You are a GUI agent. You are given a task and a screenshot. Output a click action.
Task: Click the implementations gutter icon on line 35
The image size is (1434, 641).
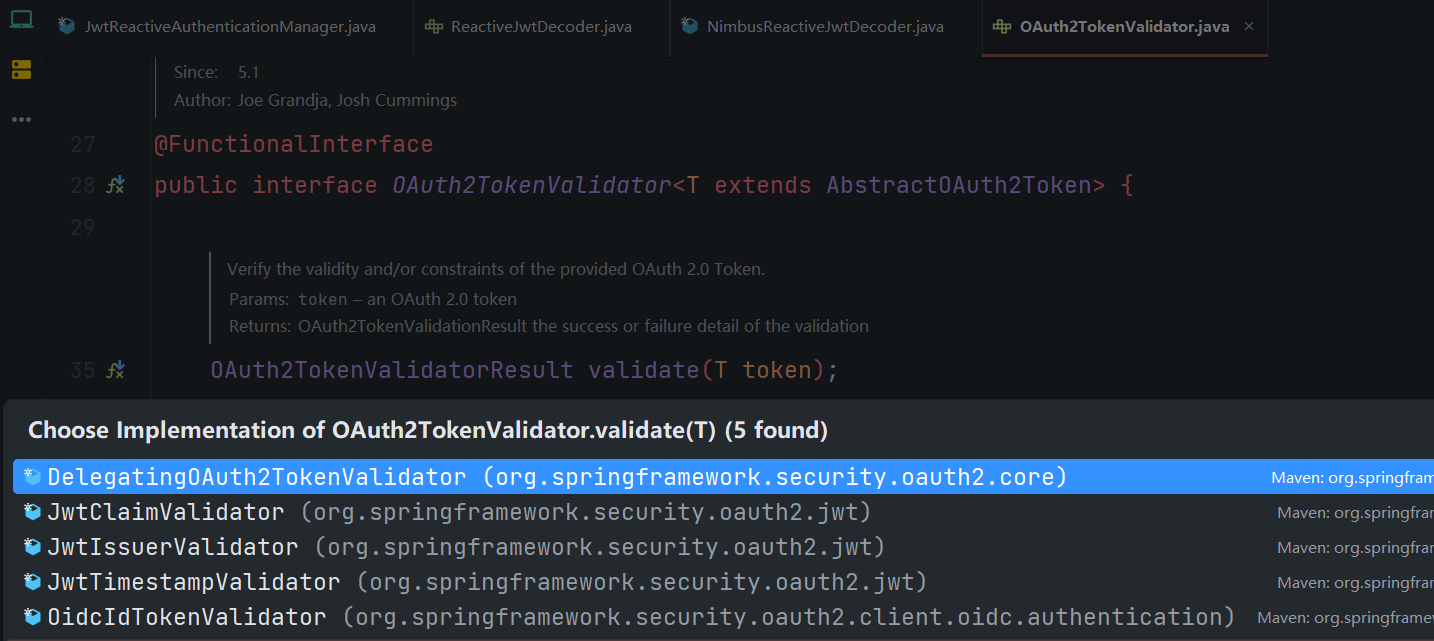(116, 370)
